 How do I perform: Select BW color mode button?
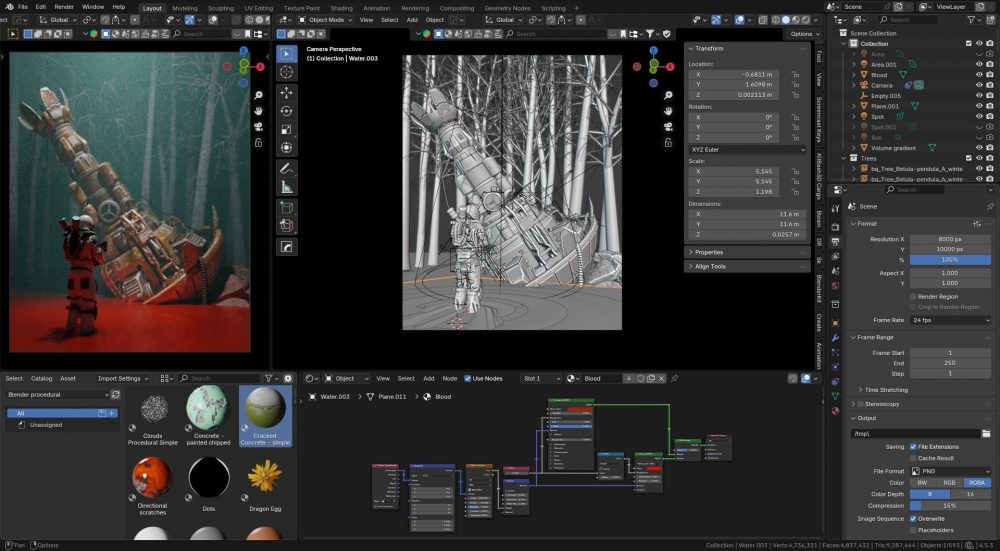tap(923, 483)
